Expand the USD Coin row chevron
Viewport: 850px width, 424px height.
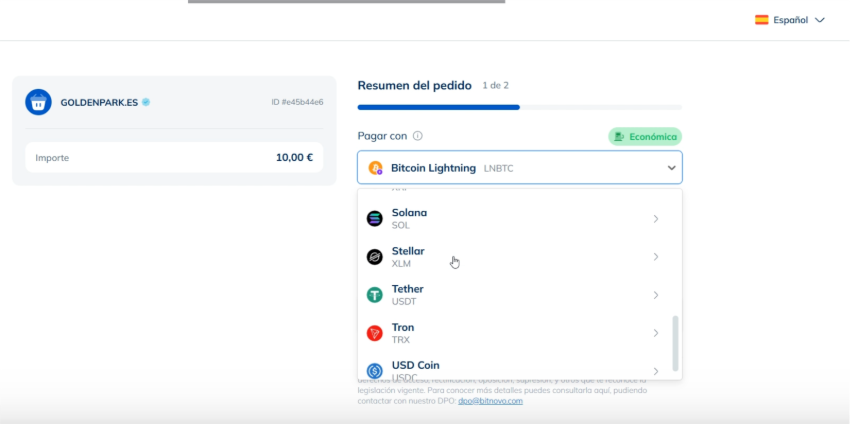pyautogui.click(x=656, y=371)
